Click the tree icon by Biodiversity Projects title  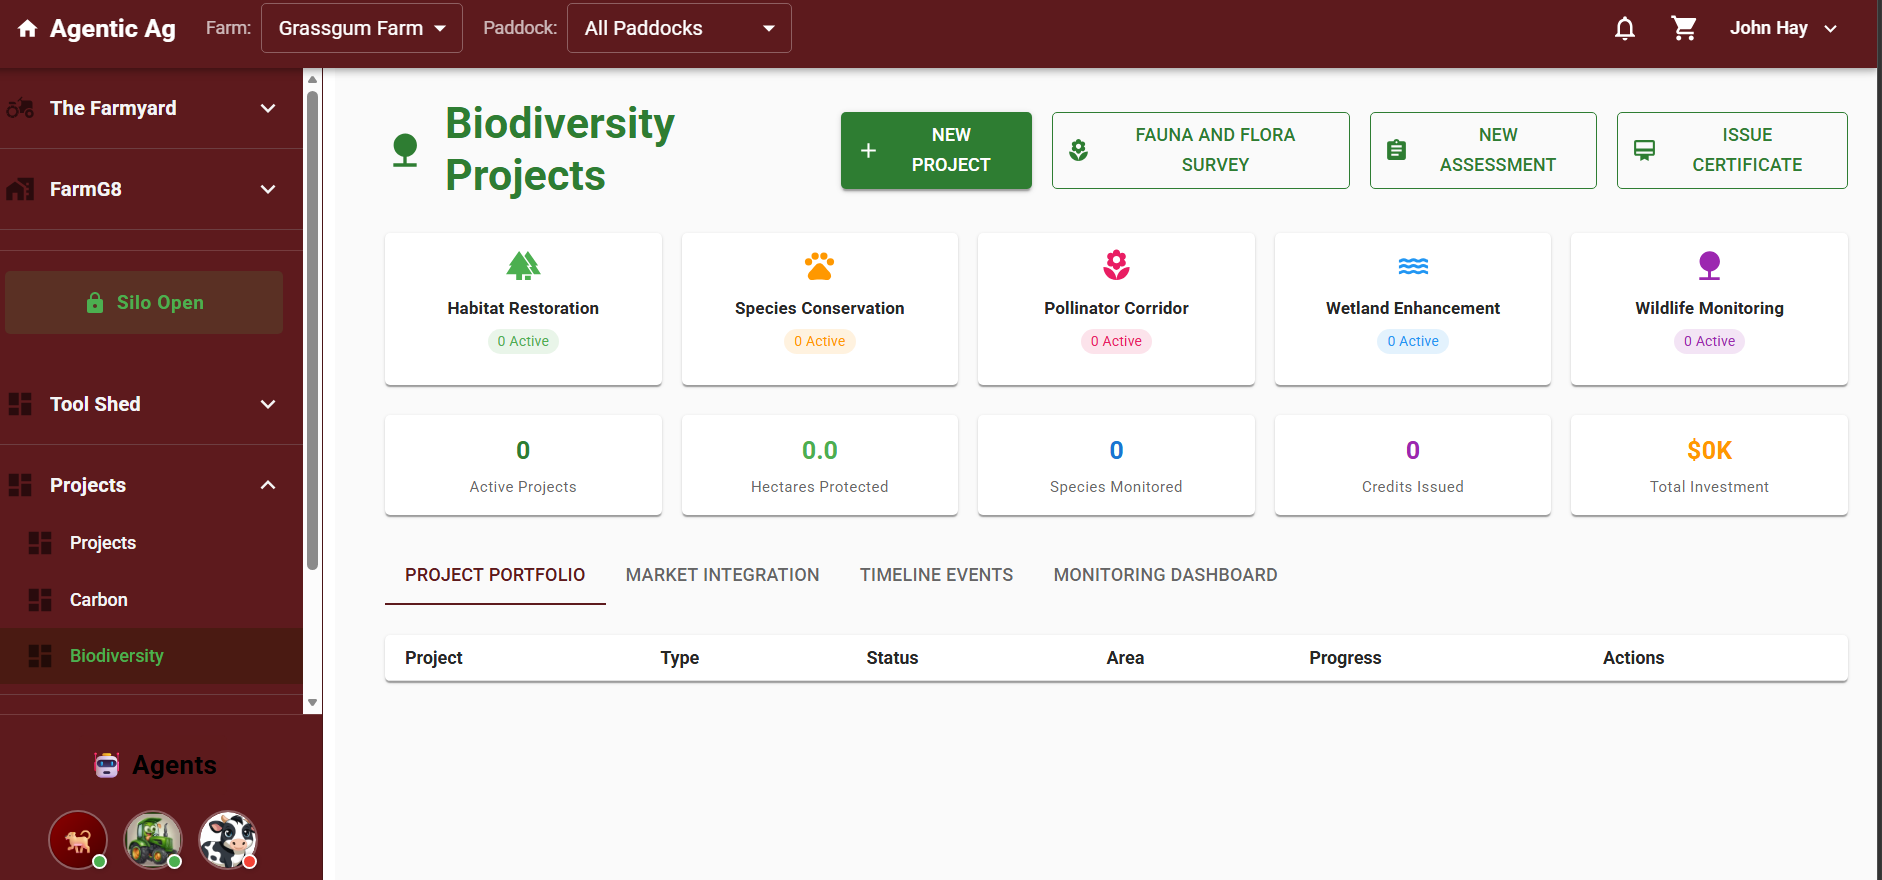405,150
